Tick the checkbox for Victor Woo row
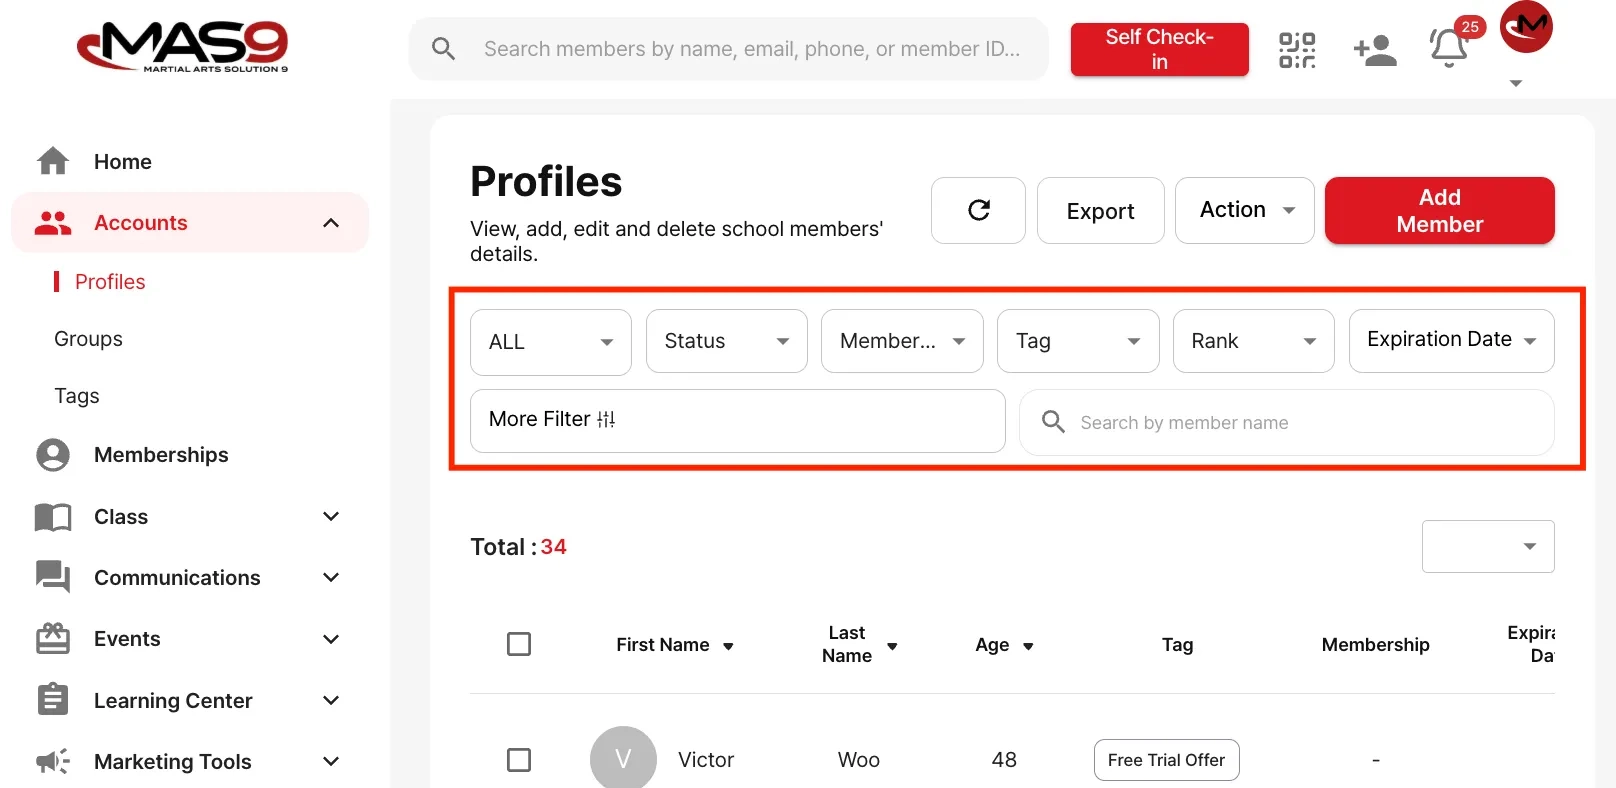Viewport: 1616px width, 788px height. (x=519, y=760)
